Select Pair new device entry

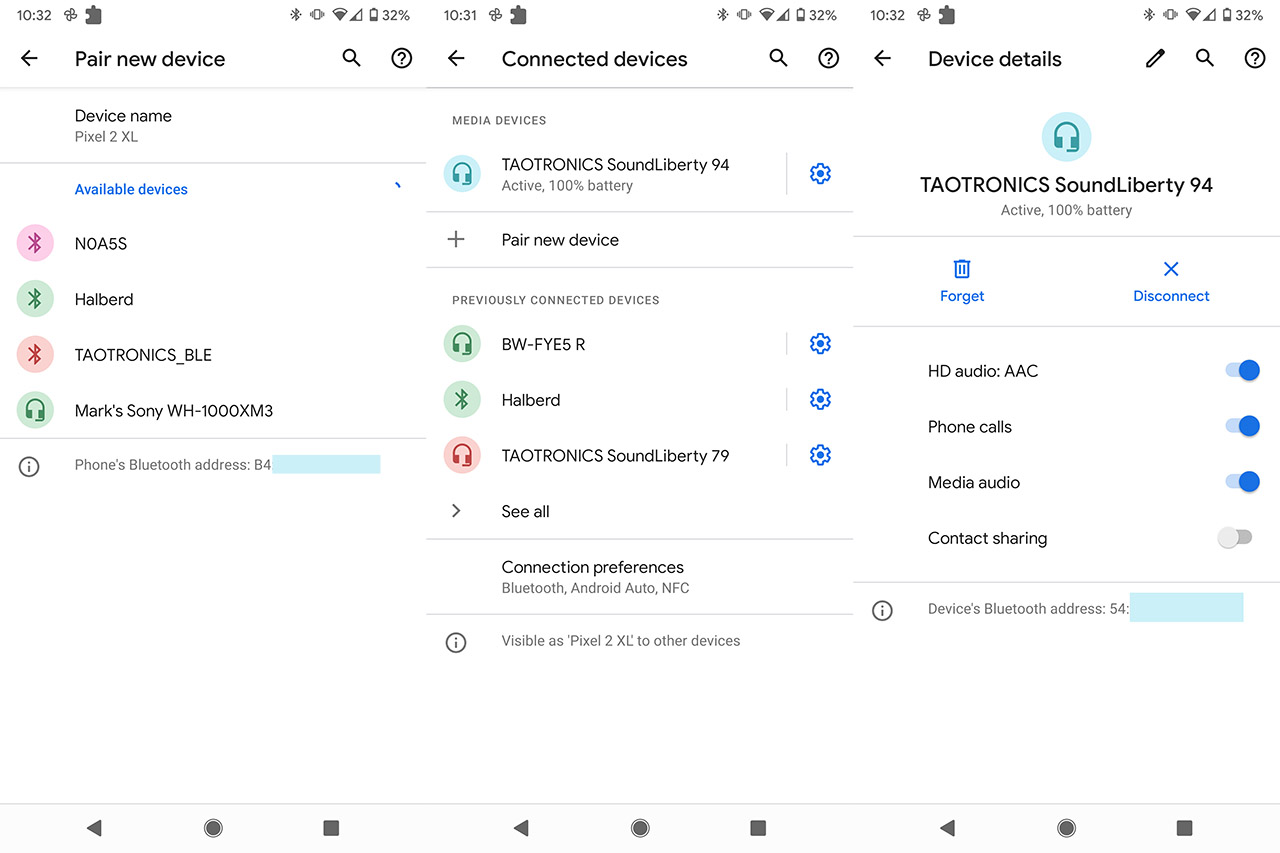[x=640, y=239]
